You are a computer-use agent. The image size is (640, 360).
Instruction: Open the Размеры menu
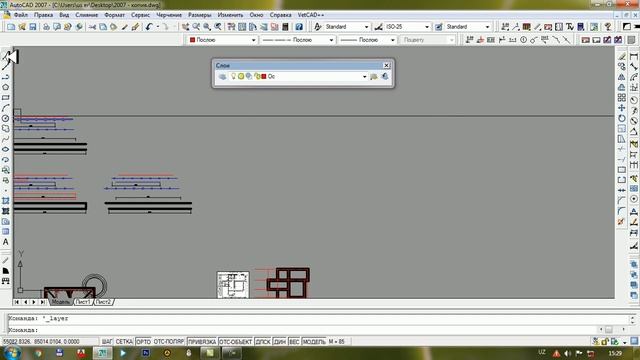tap(200, 15)
